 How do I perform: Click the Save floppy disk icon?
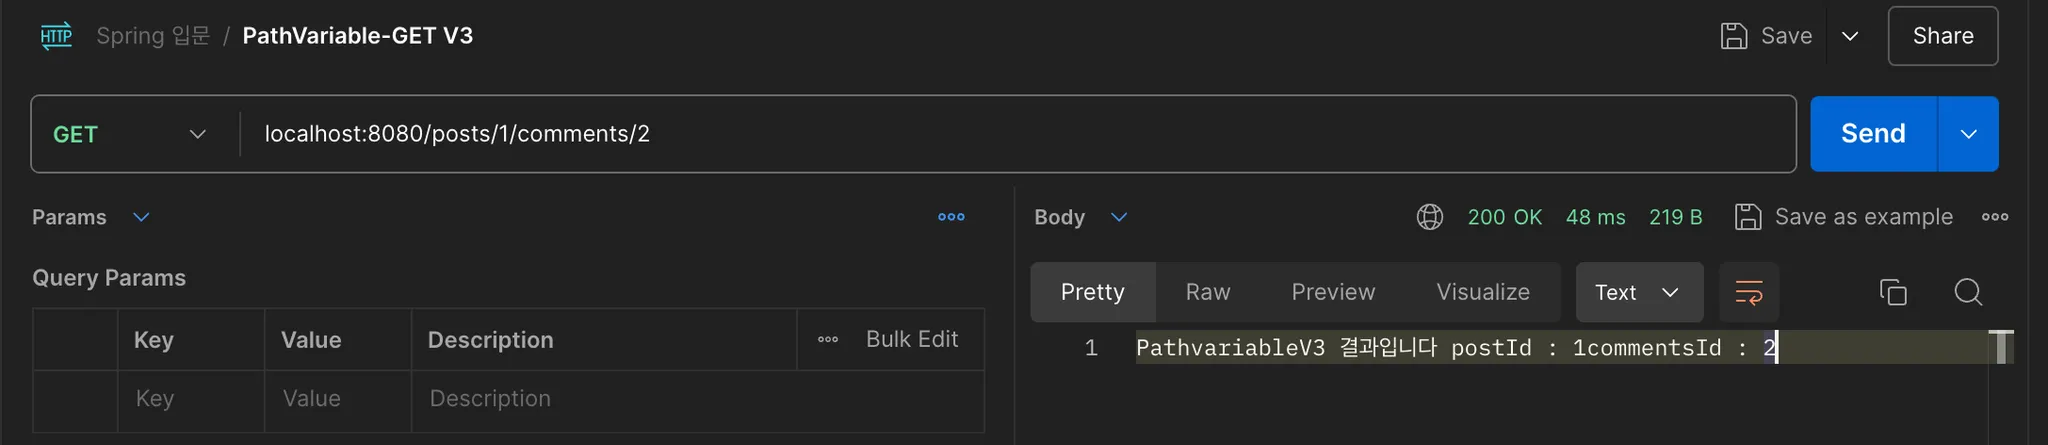[1733, 36]
